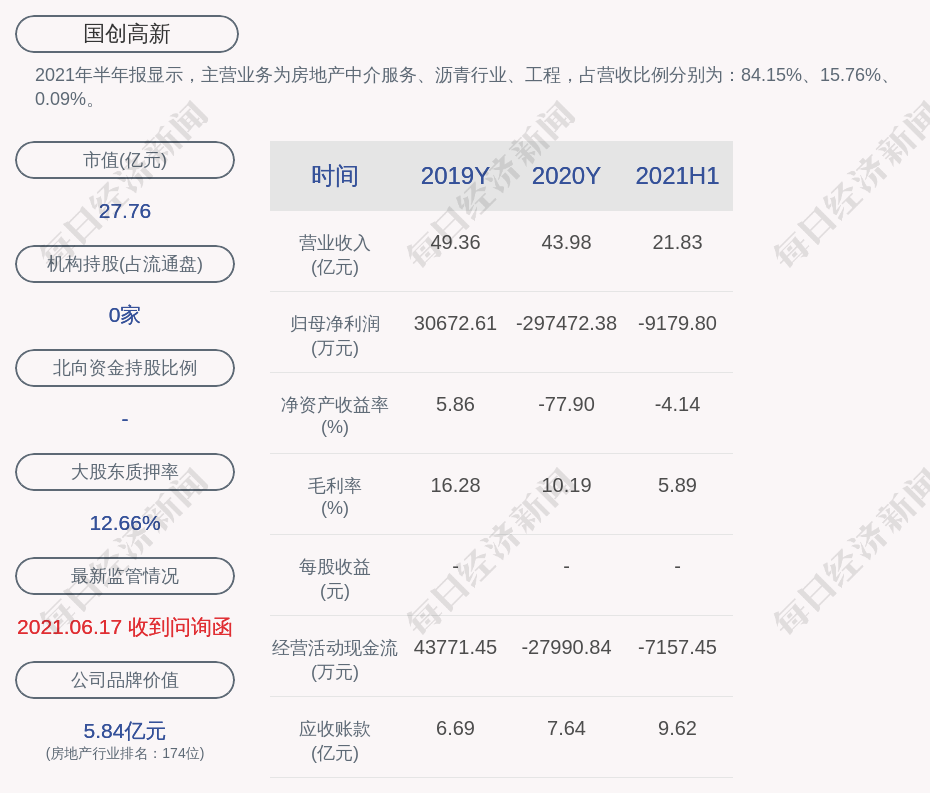This screenshot has height=793, width=930.
Task: Click the 北向资金持股比例 label pill
Action: pos(125,368)
